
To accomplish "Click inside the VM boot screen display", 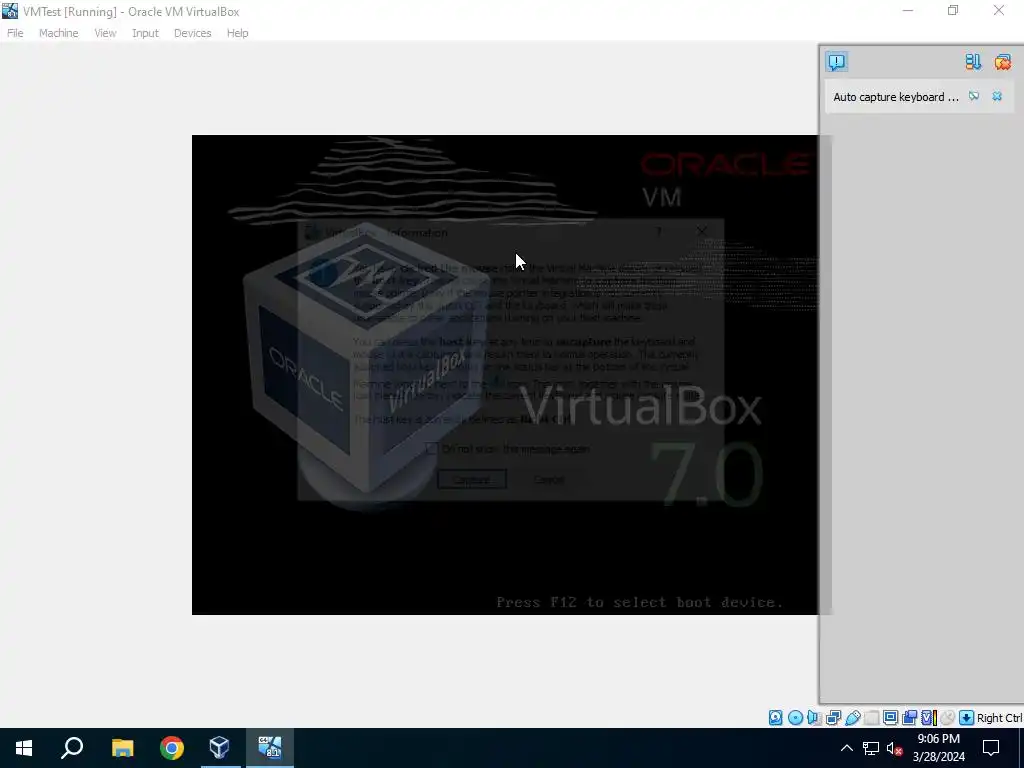I will pyautogui.click(x=504, y=374).
